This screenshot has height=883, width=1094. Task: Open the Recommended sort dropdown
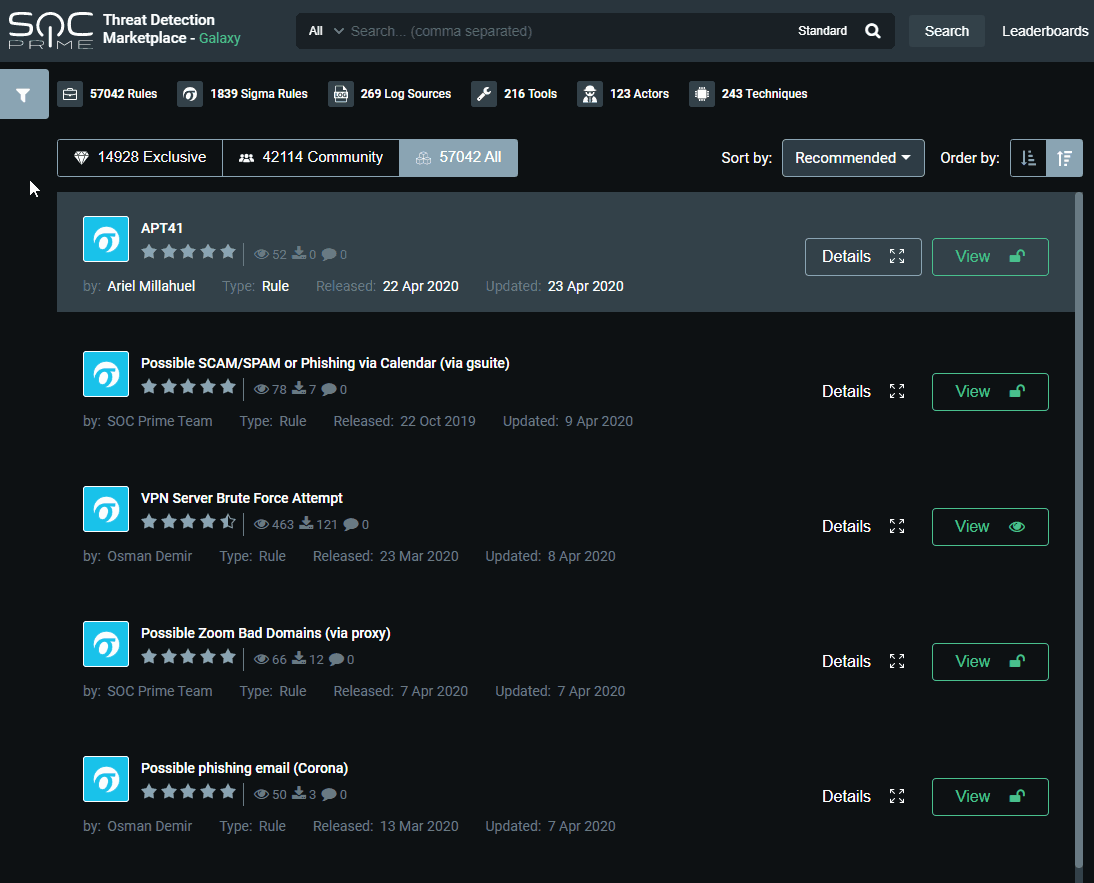tap(853, 158)
